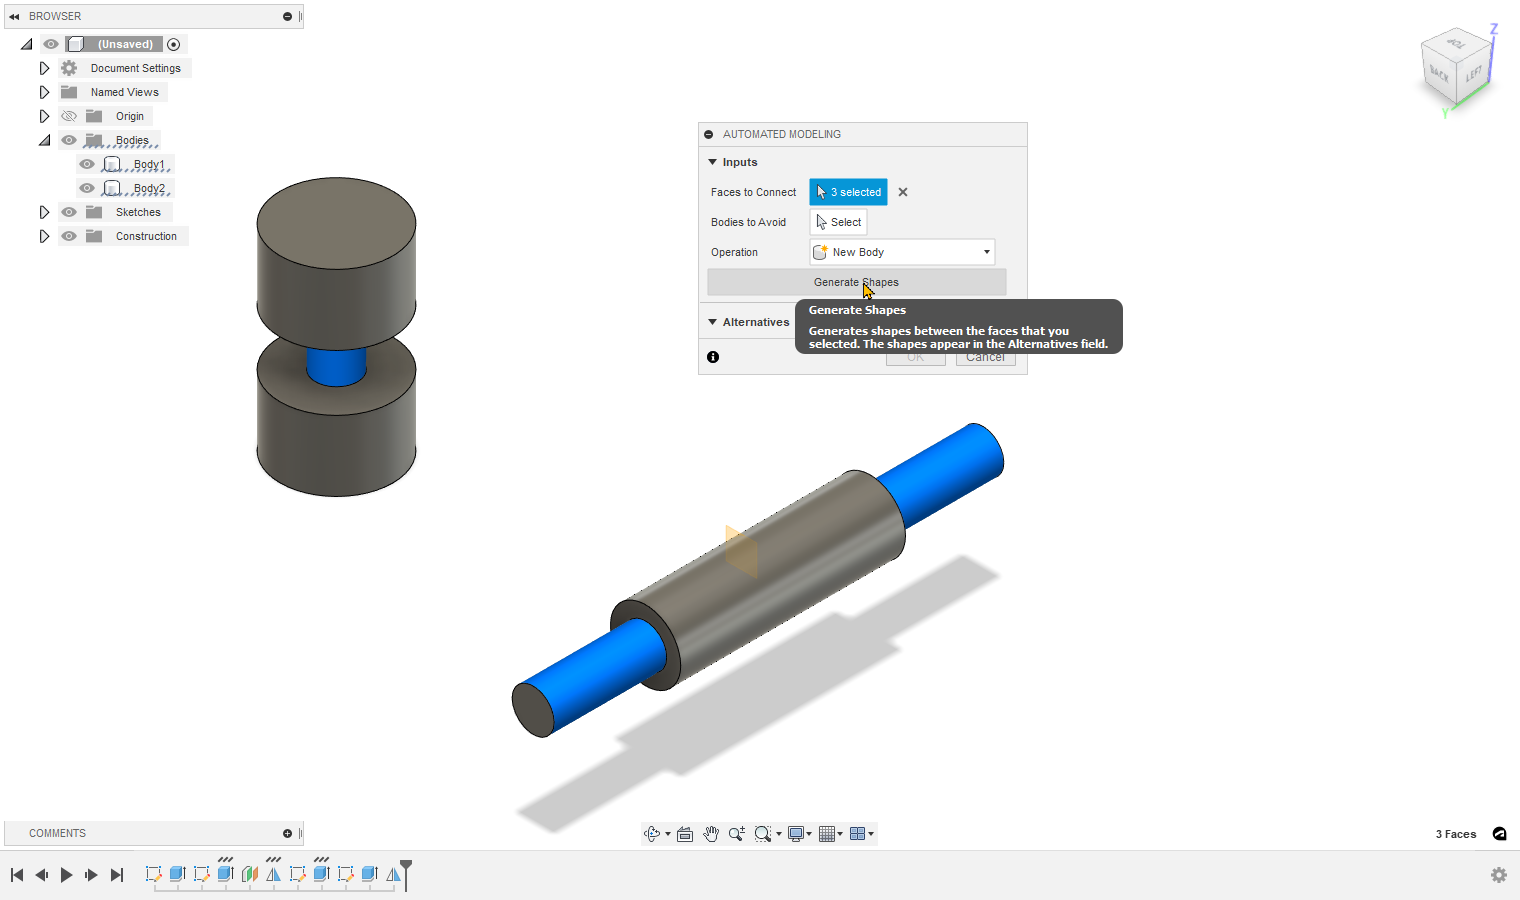The height and width of the screenshot is (900, 1520).
Task: Select the Orbit tool in navigation bar
Action: [652, 834]
